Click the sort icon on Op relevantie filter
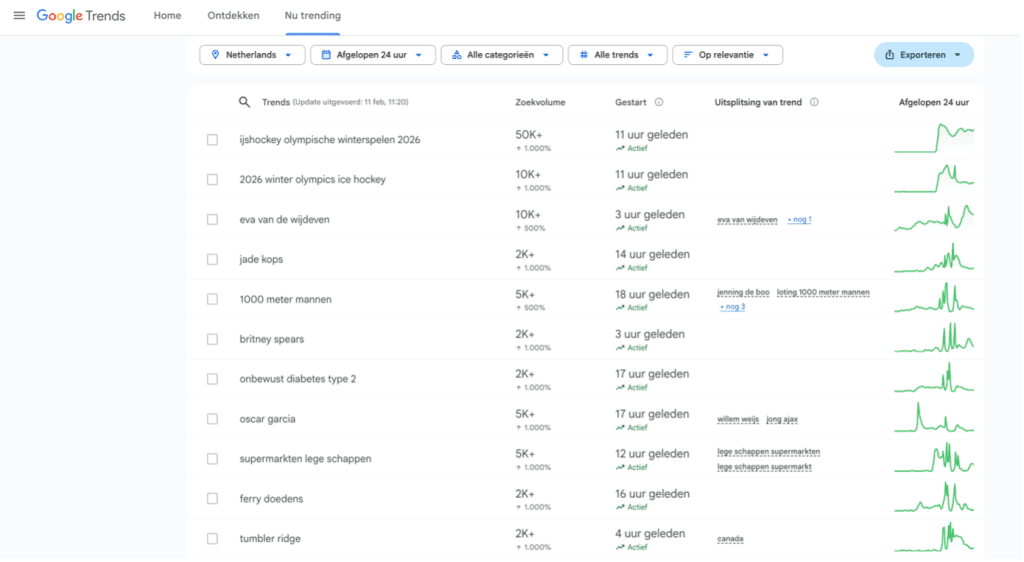 688,55
